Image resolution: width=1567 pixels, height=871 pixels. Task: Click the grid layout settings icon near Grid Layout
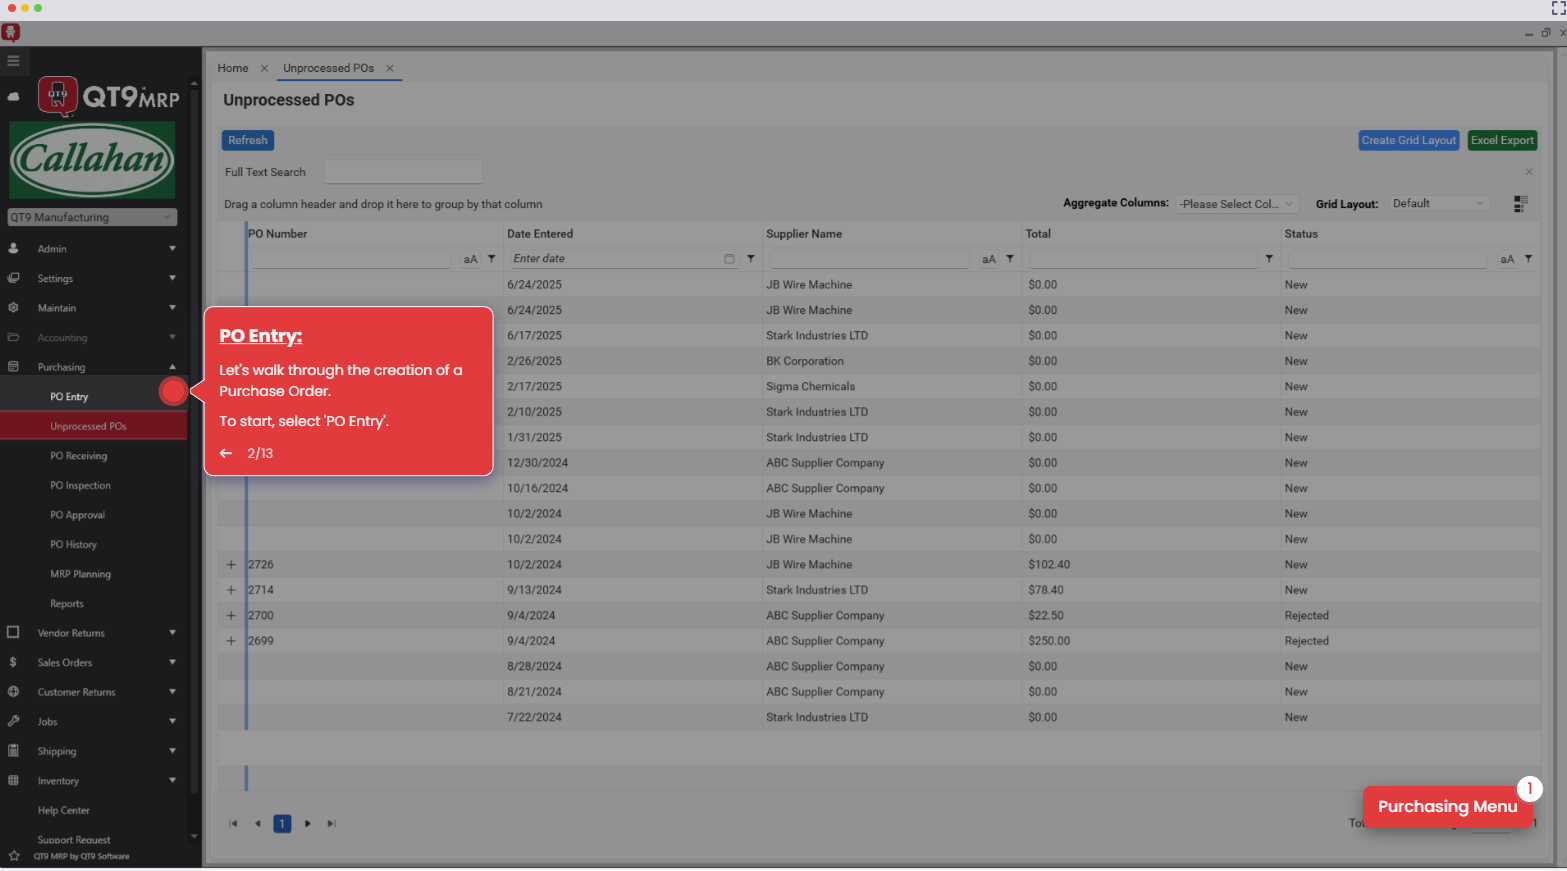coord(1521,203)
